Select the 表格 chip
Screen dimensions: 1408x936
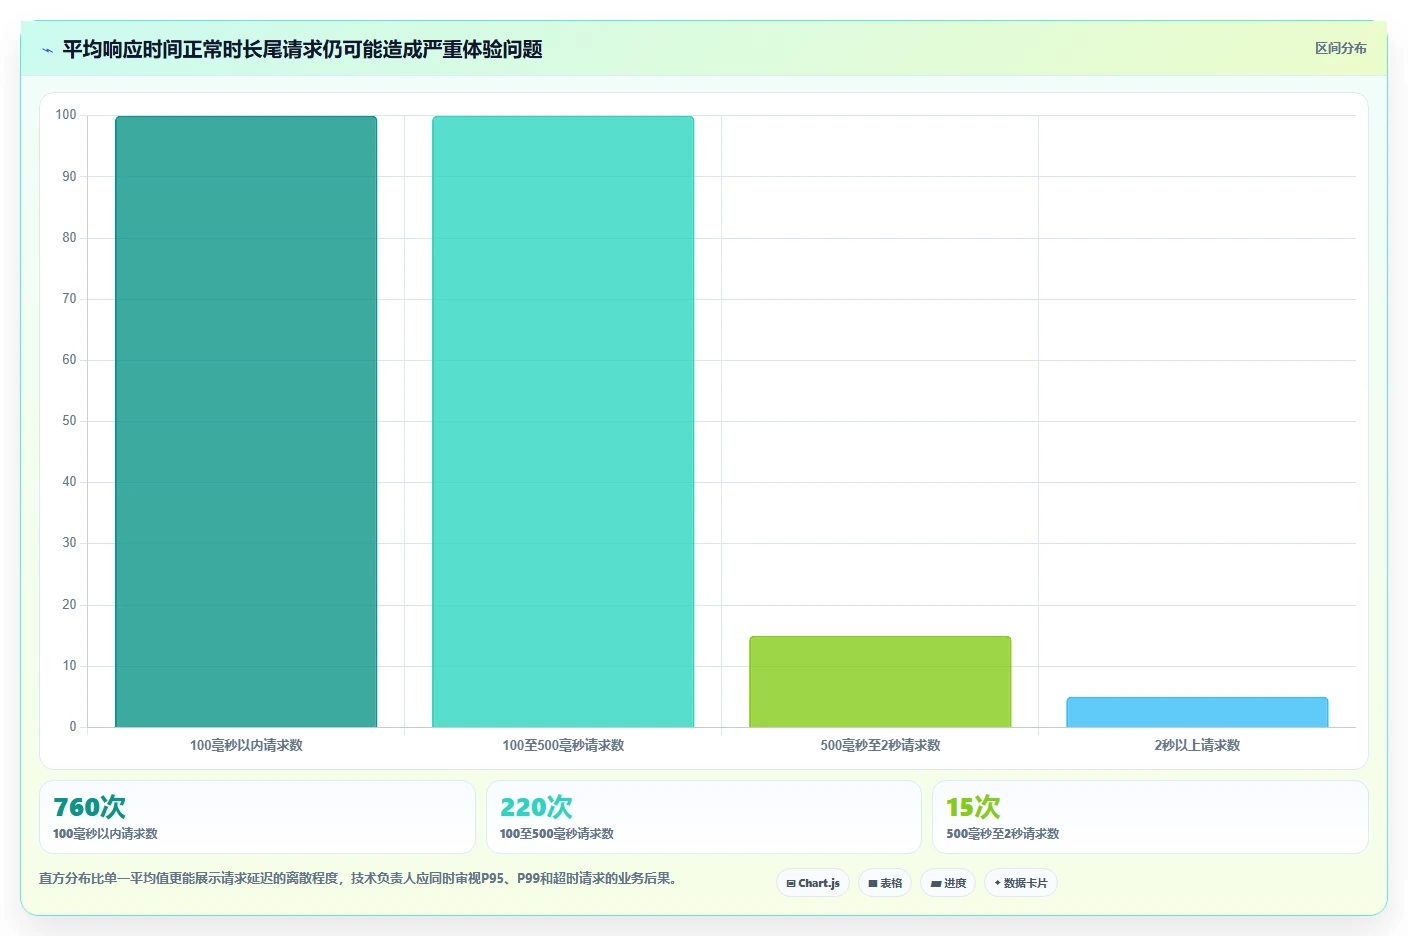tap(885, 883)
